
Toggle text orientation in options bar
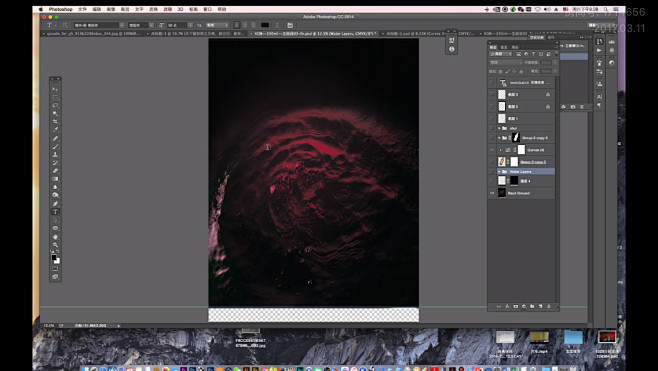(65, 25)
